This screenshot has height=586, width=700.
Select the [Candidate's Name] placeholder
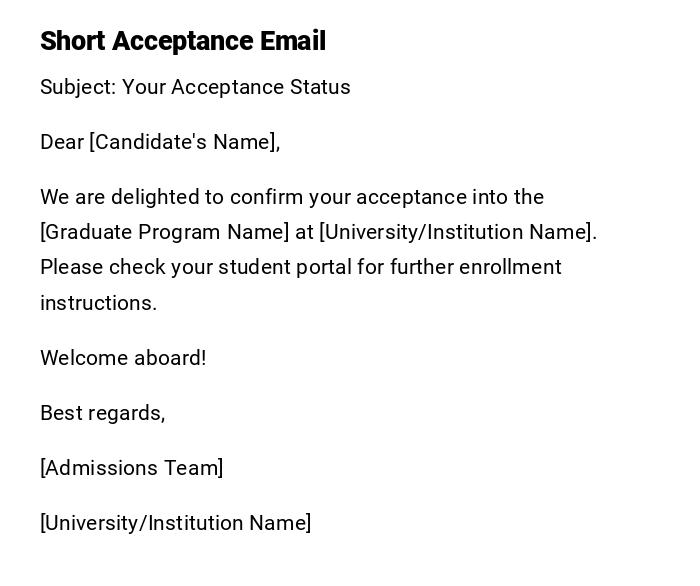click(184, 142)
